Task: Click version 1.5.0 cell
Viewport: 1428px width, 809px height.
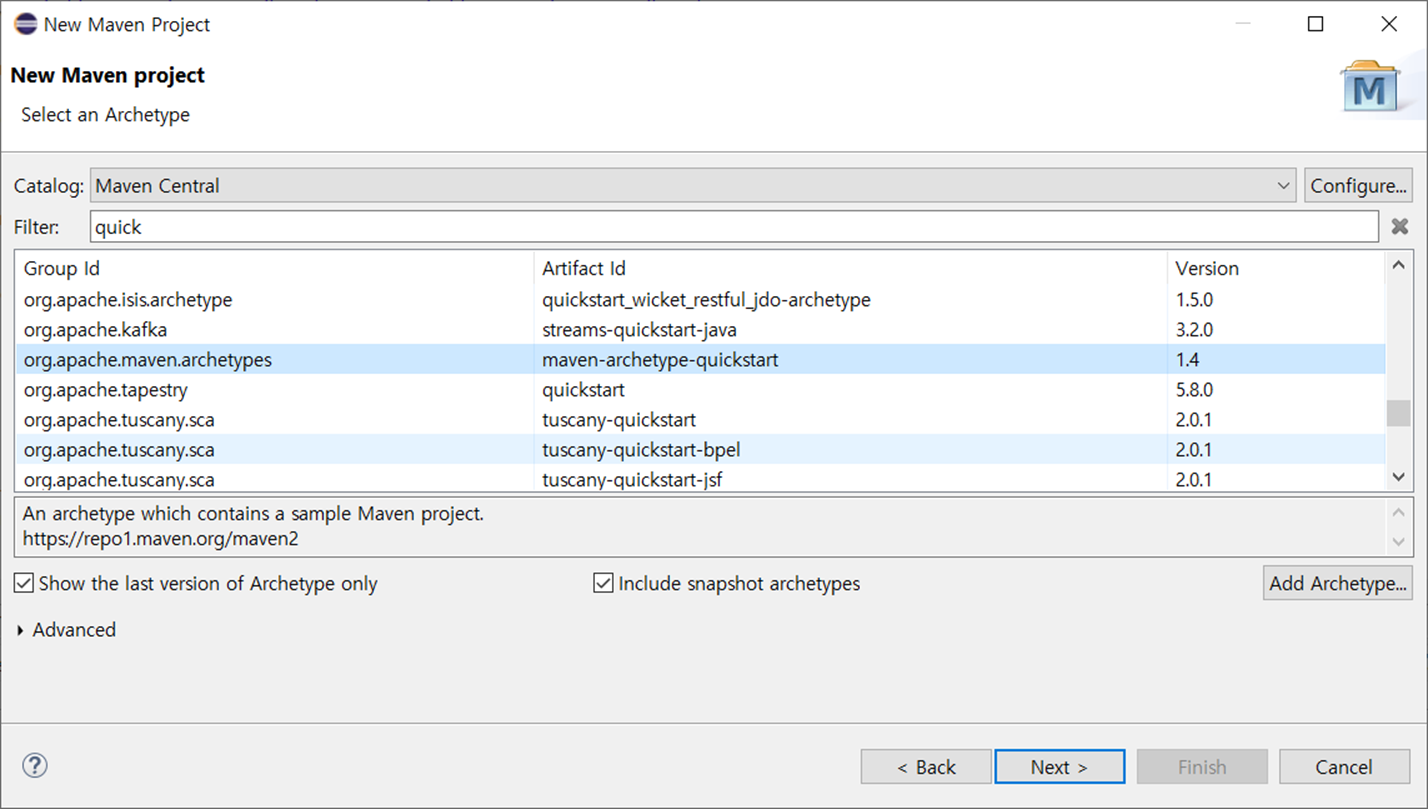Action: tap(1194, 299)
